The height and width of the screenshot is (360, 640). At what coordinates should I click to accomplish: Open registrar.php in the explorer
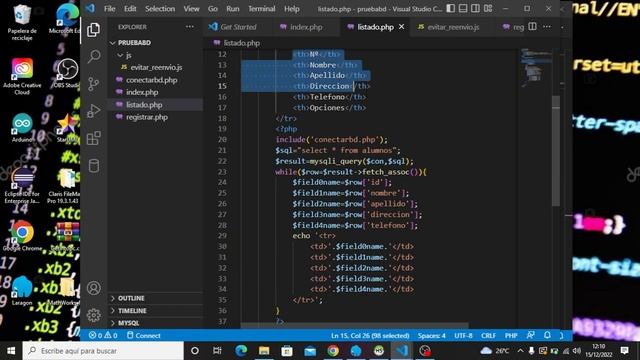(x=155, y=117)
